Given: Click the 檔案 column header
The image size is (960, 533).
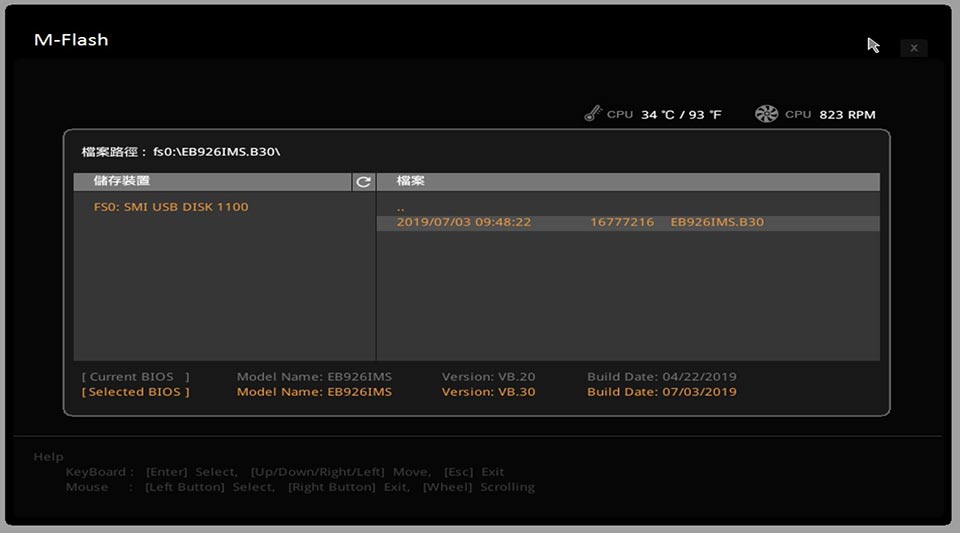Looking at the screenshot, I should coord(628,181).
